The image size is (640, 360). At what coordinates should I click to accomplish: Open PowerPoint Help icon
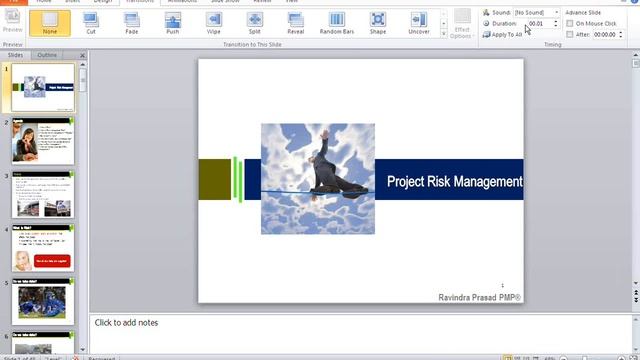(635, 1)
